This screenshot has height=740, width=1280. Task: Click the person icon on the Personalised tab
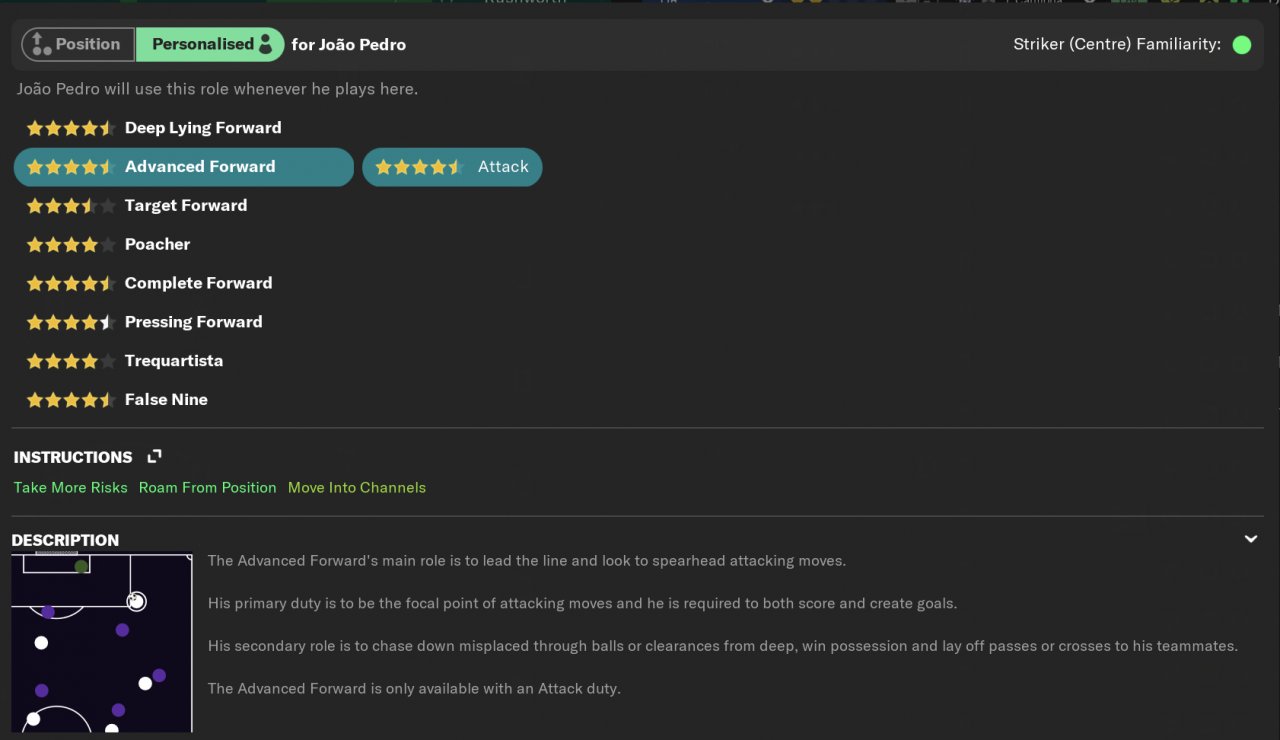(x=266, y=44)
